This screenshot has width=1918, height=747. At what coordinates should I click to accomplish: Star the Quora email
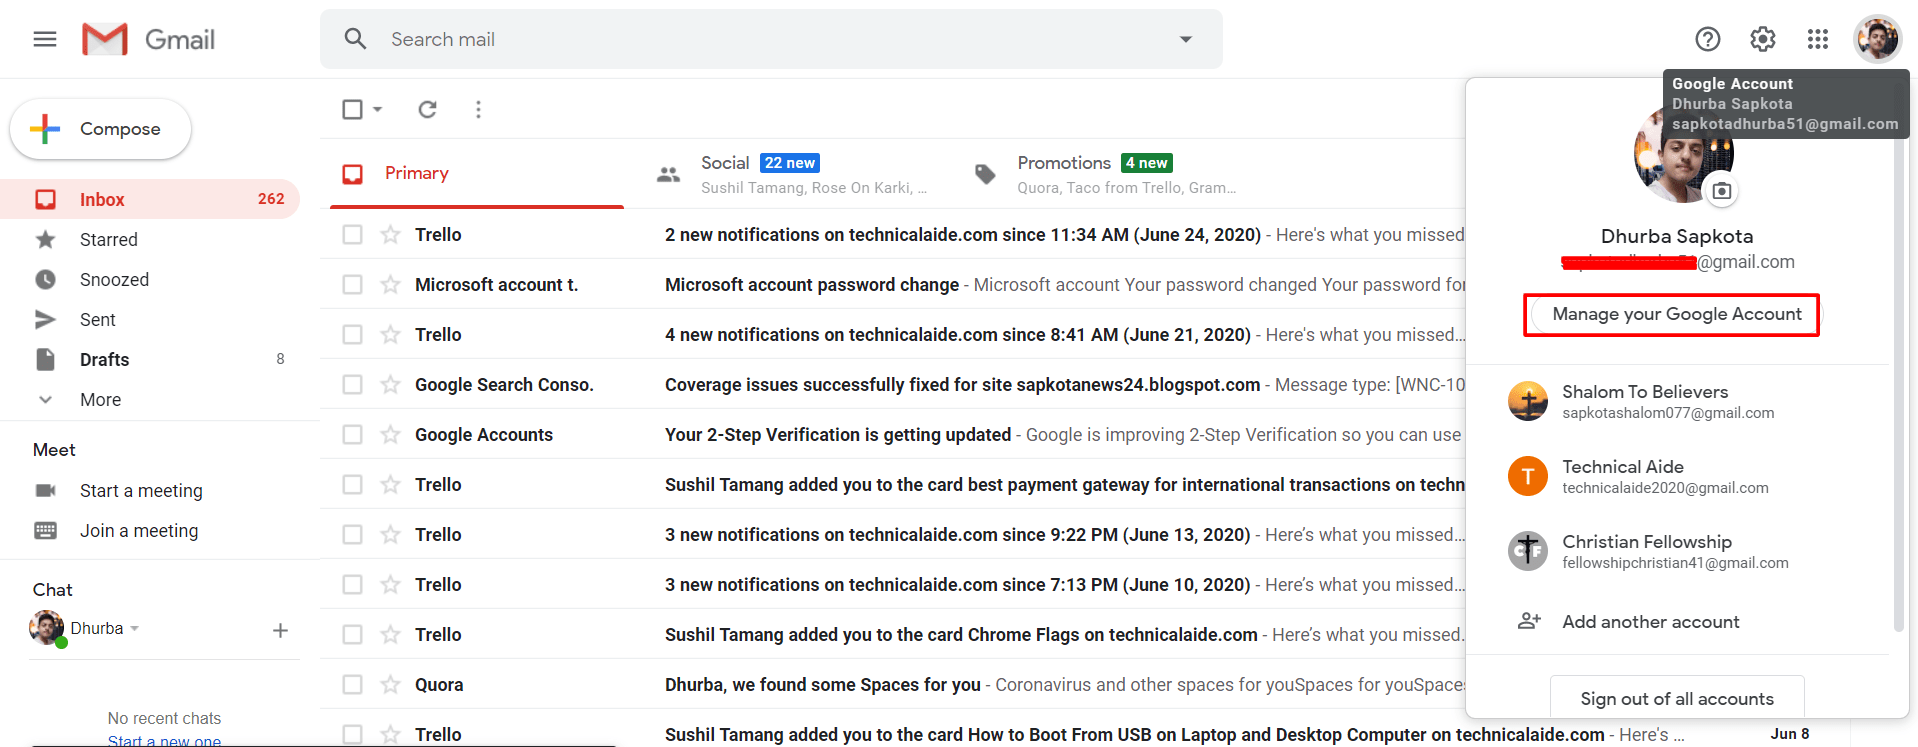click(390, 685)
